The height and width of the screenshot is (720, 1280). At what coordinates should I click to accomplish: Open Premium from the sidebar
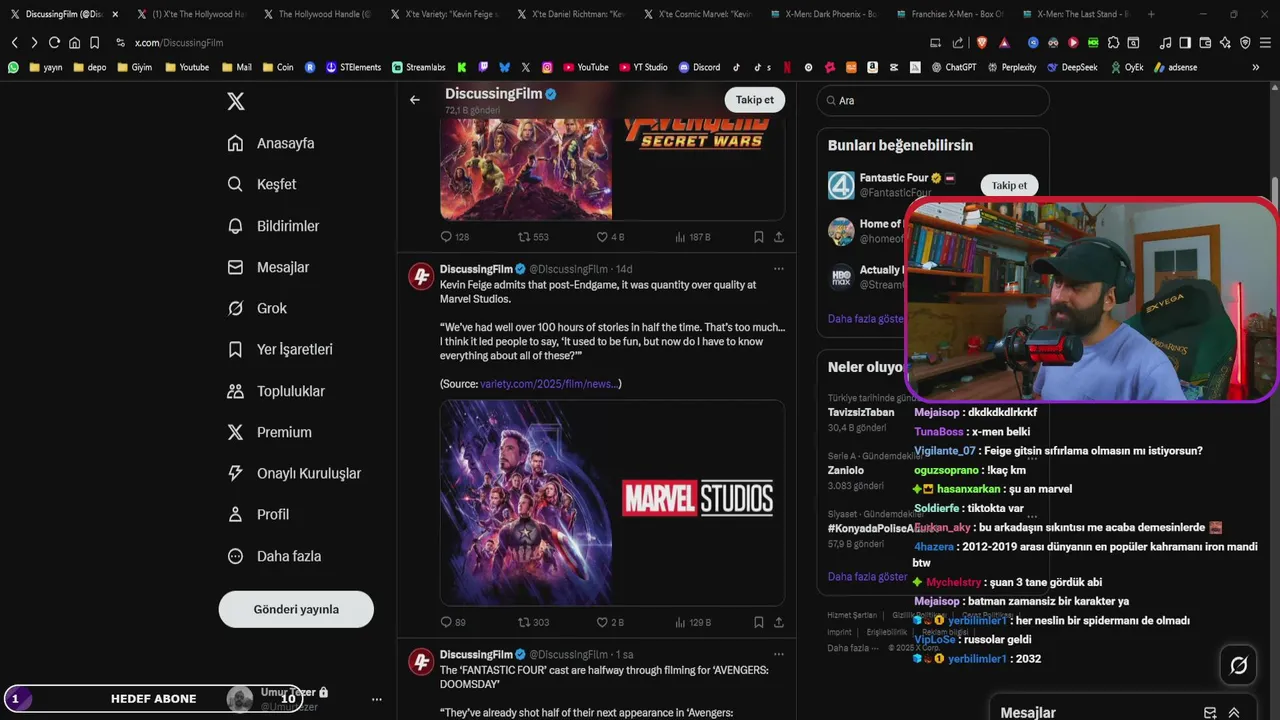coord(270,432)
